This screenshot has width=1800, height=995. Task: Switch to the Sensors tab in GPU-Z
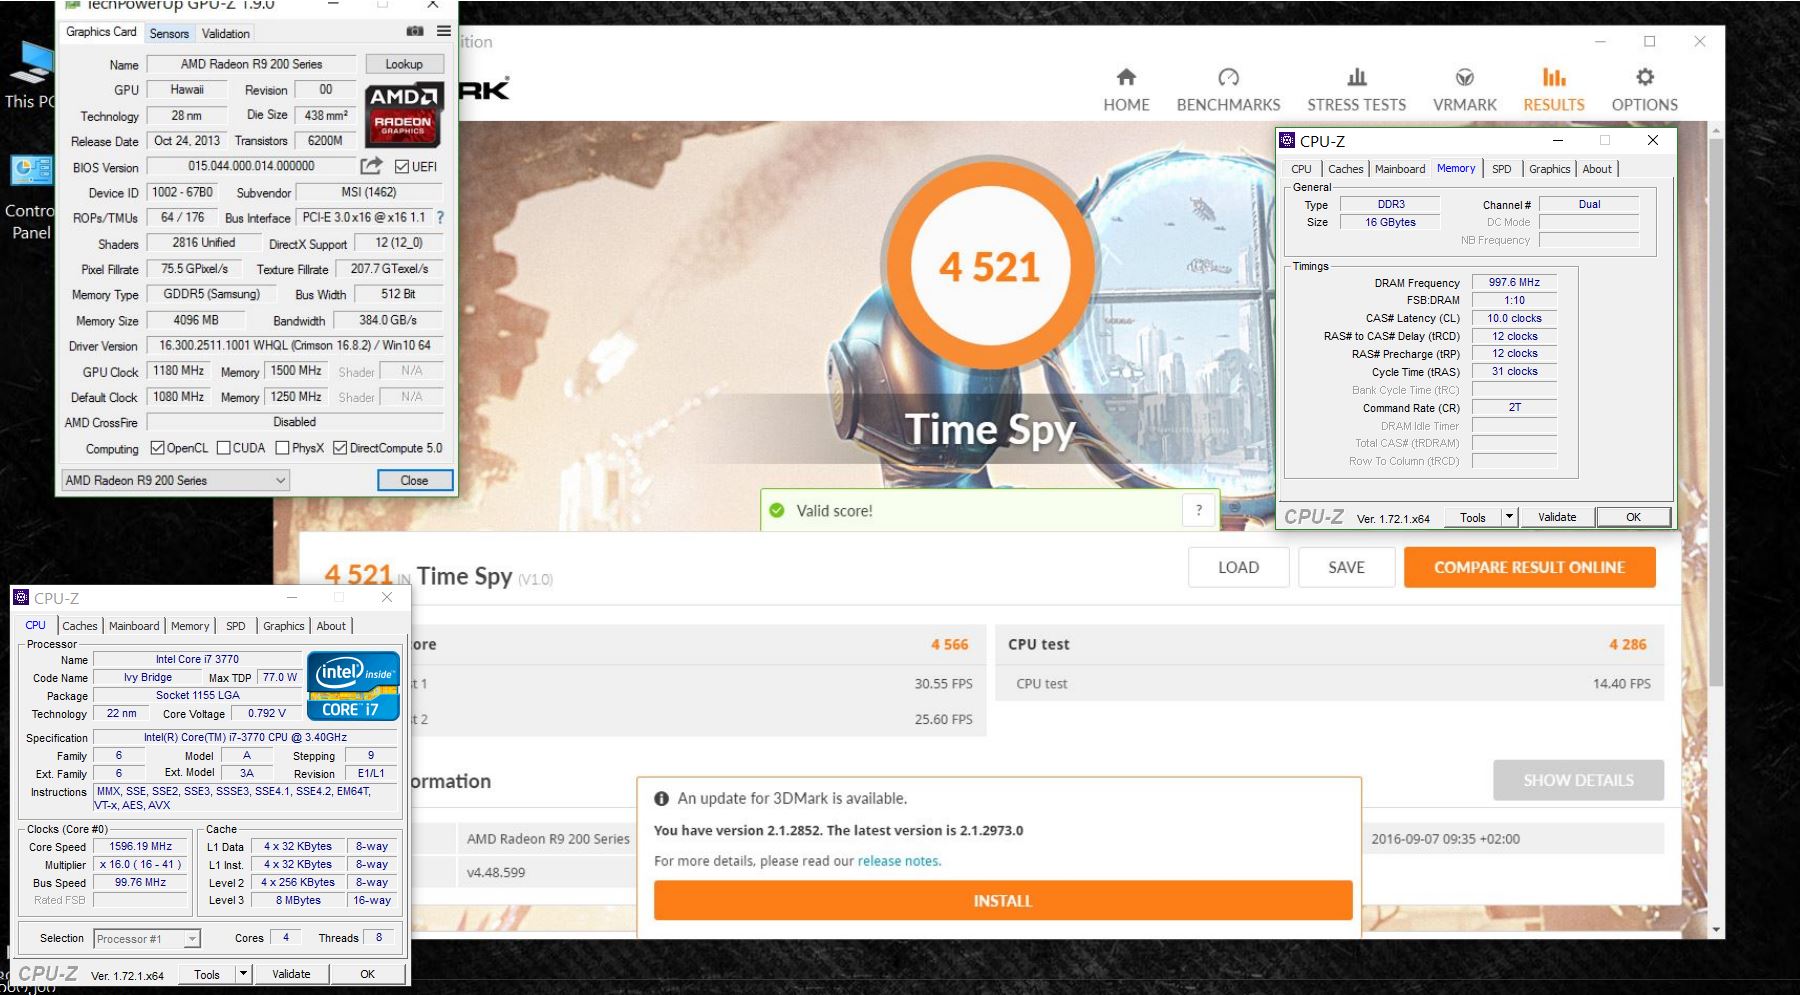[169, 33]
